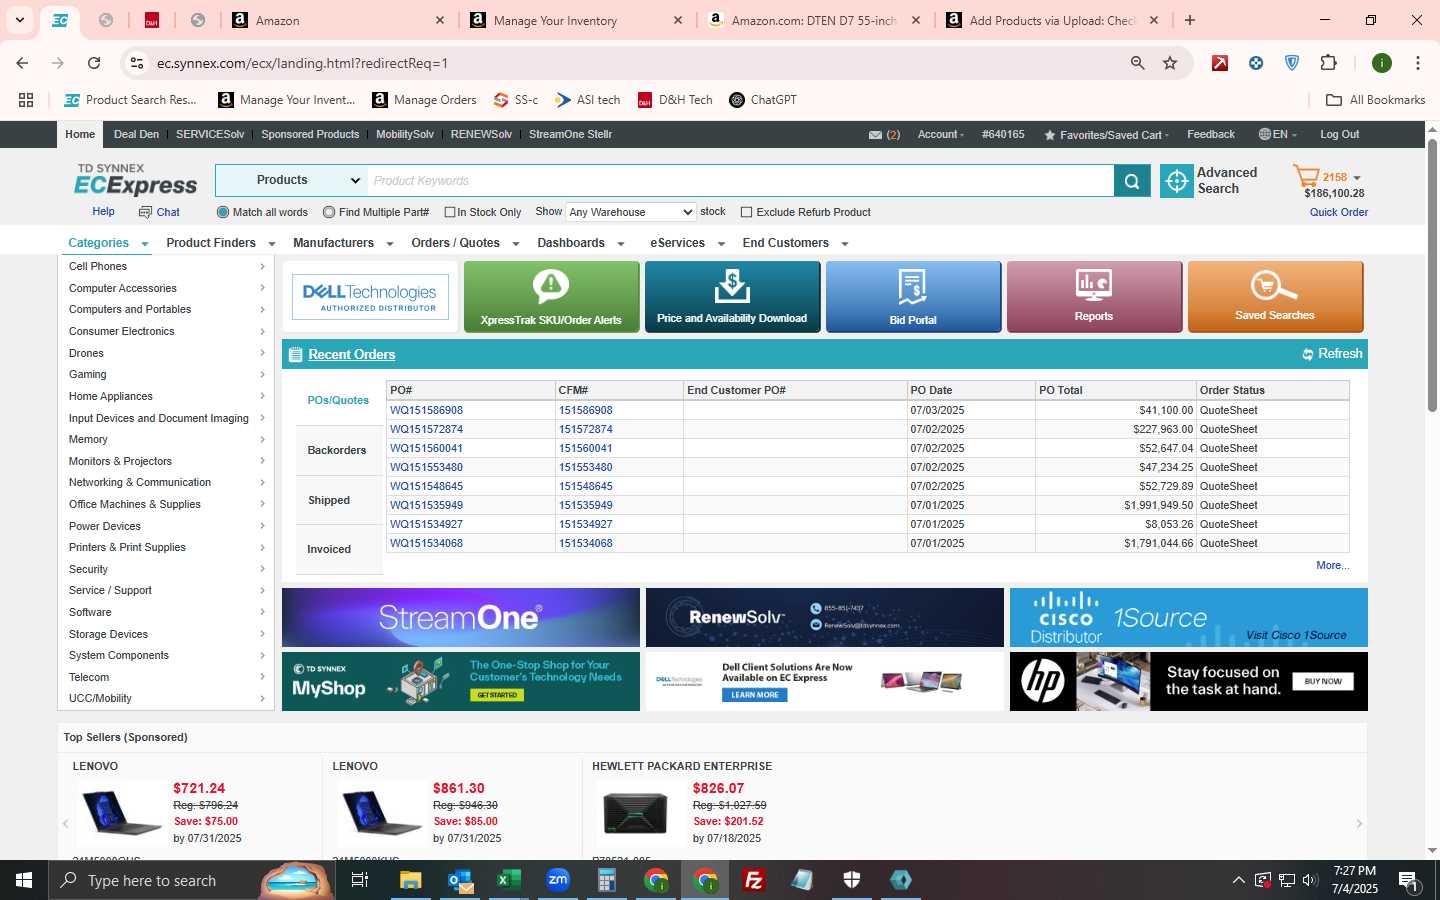Screen dimensions: 1440x900
Task: Open the Products search type dropdown
Action: 291,181
